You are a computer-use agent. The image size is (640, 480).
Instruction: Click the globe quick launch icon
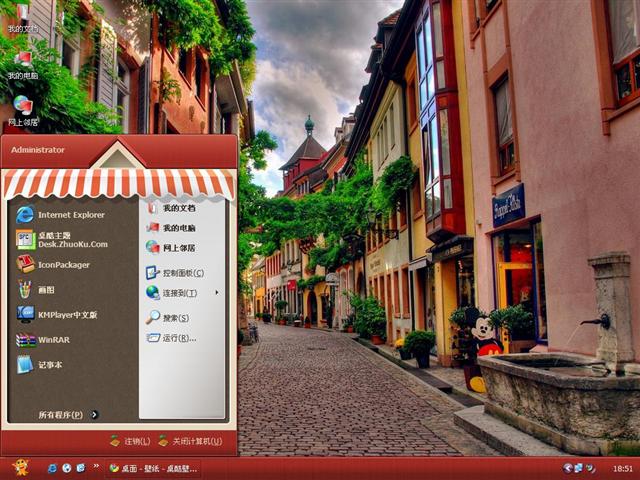click(67, 468)
